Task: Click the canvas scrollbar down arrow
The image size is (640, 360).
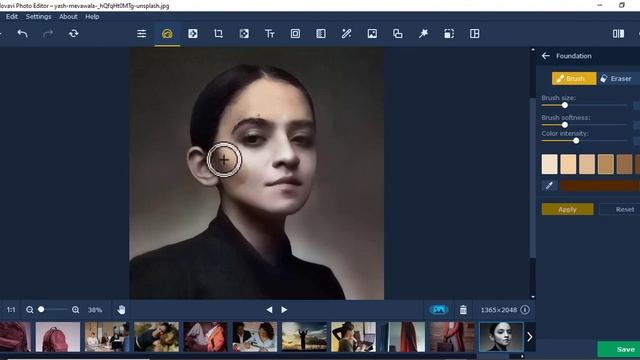Action: (533, 297)
